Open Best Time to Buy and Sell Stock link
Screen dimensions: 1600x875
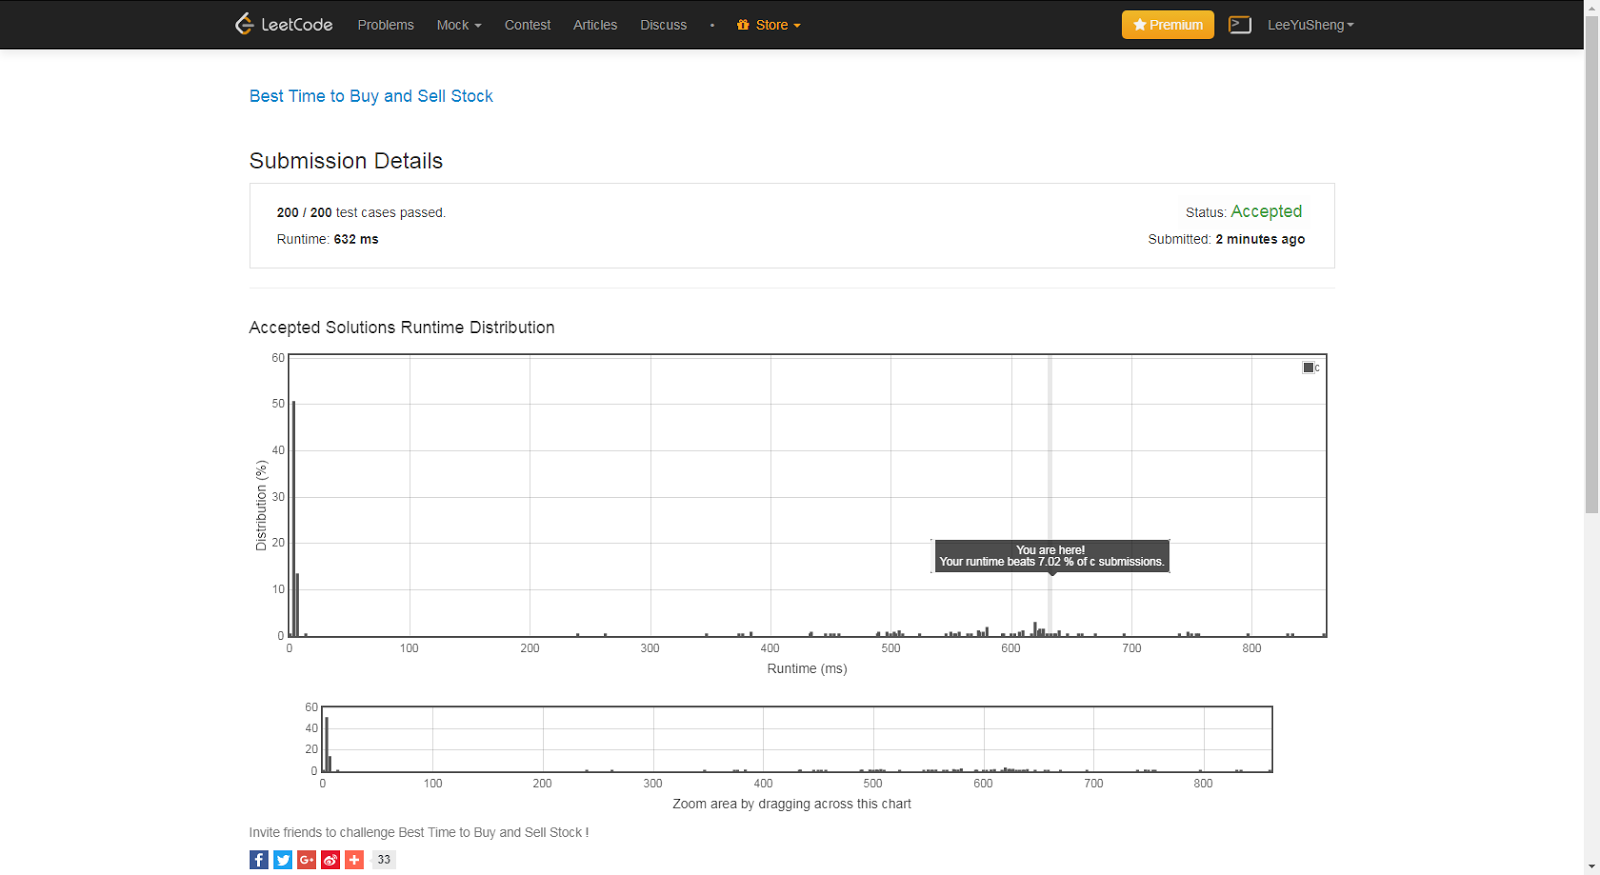371,96
